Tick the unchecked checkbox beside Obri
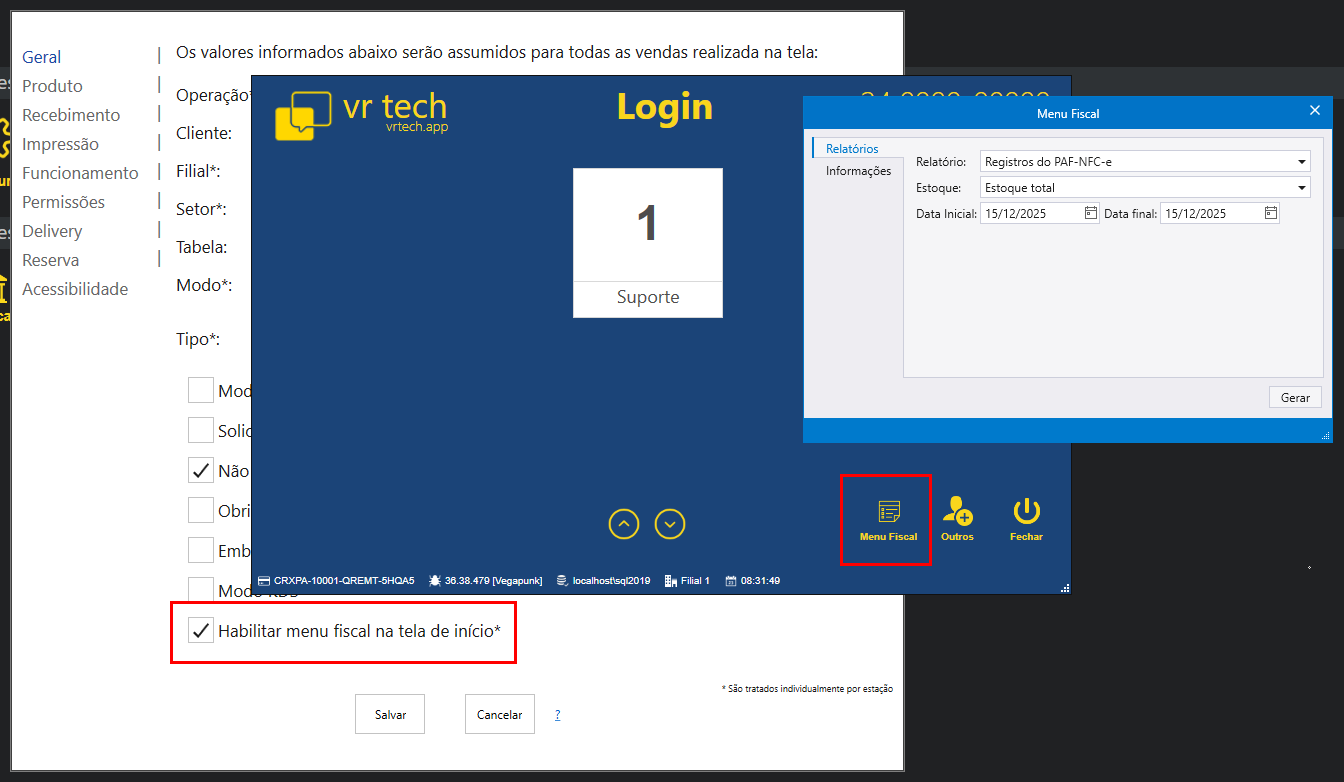Screen dimensions: 1344x782 click(x=201, y=510)
